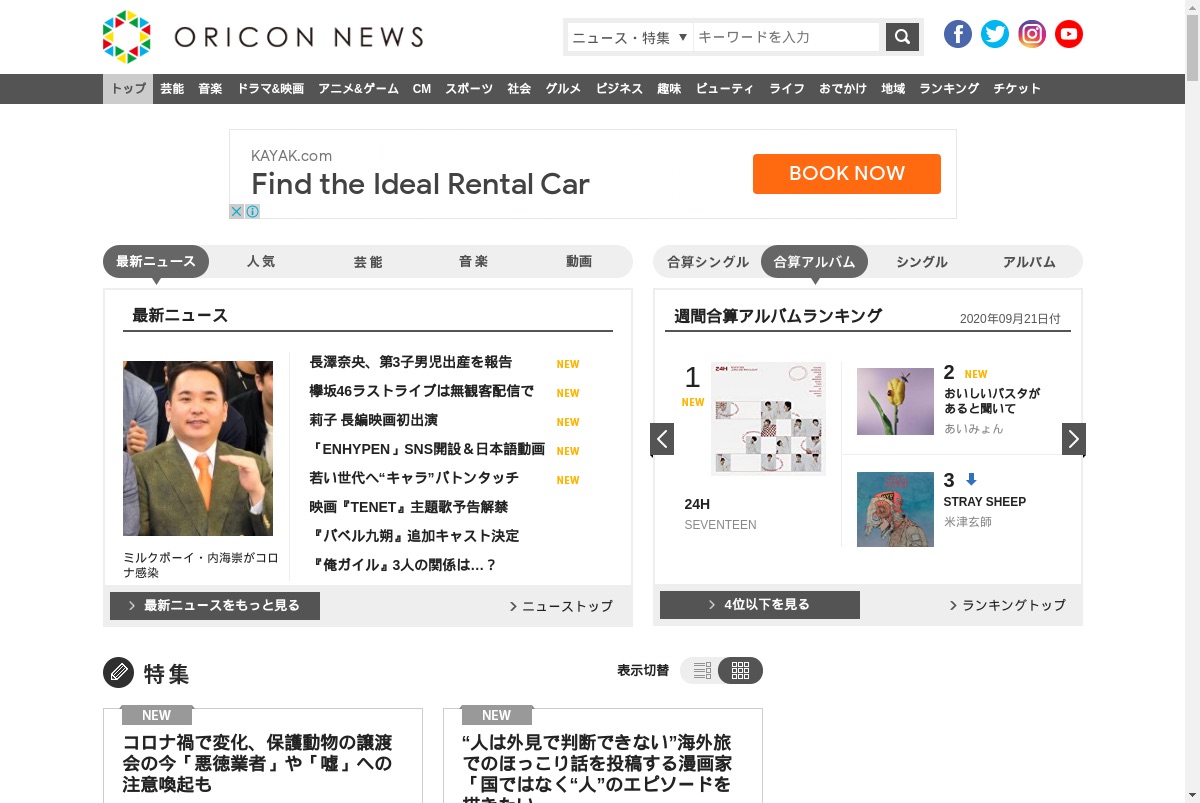Open the ランキングトップ link
Viewport: 1200px width, 803px height.
pos(1007,605)
